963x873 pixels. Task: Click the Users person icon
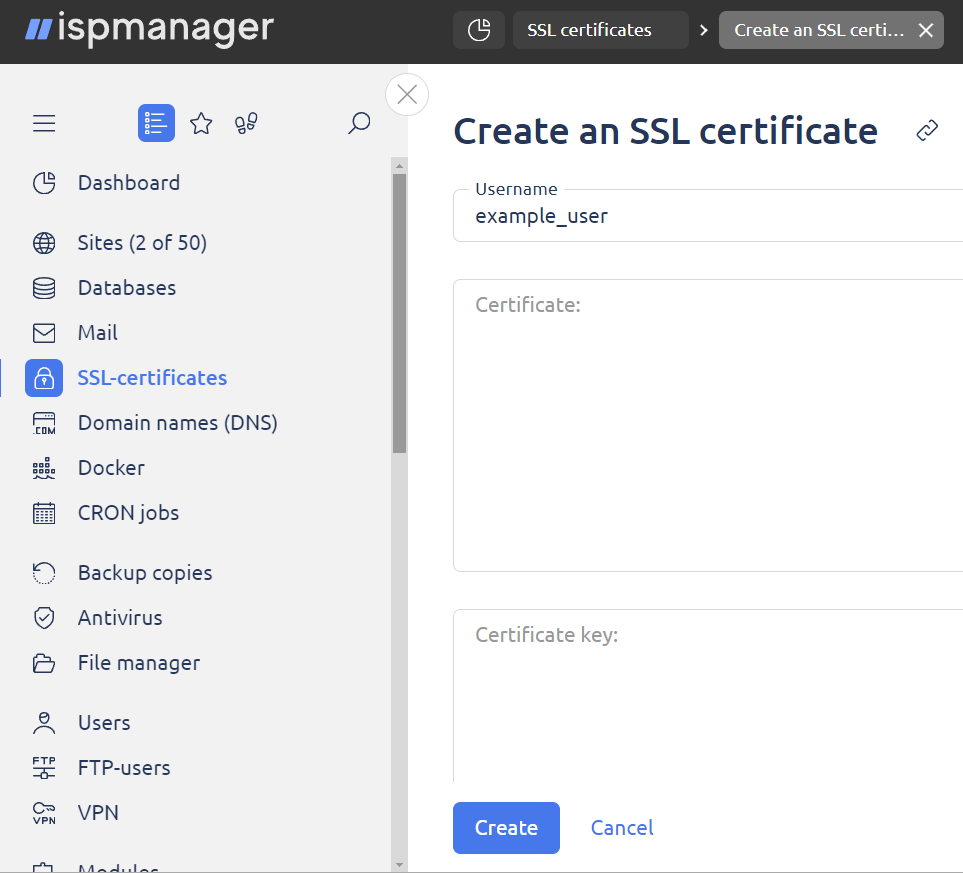tap(44, 723)
